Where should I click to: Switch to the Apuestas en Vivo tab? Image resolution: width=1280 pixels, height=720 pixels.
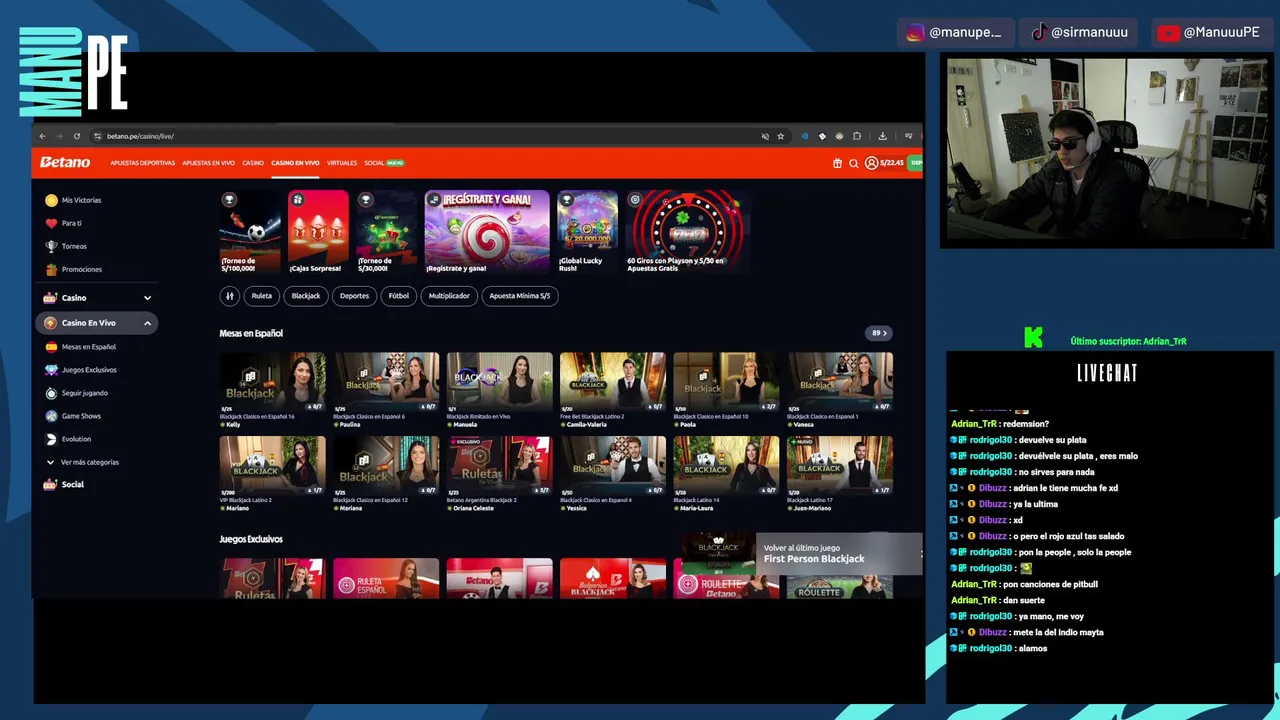208,163
